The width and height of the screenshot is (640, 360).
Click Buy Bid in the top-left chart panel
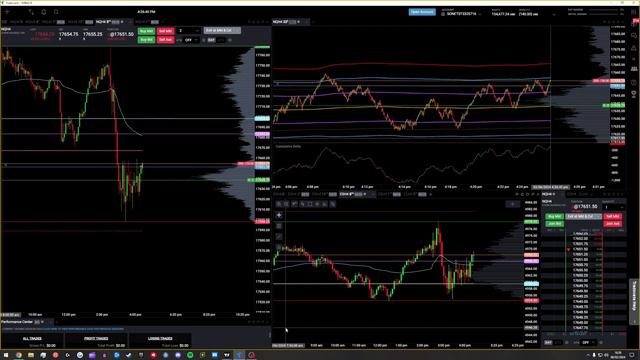tap(146, 40)
